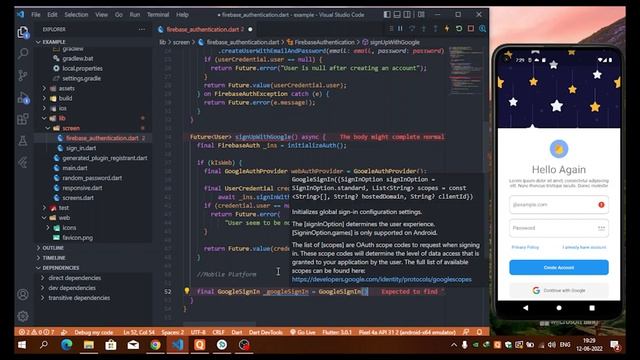This screenshot has height=360, width=640.
Task: Click the Windows Start button
Action: [22, 345]
